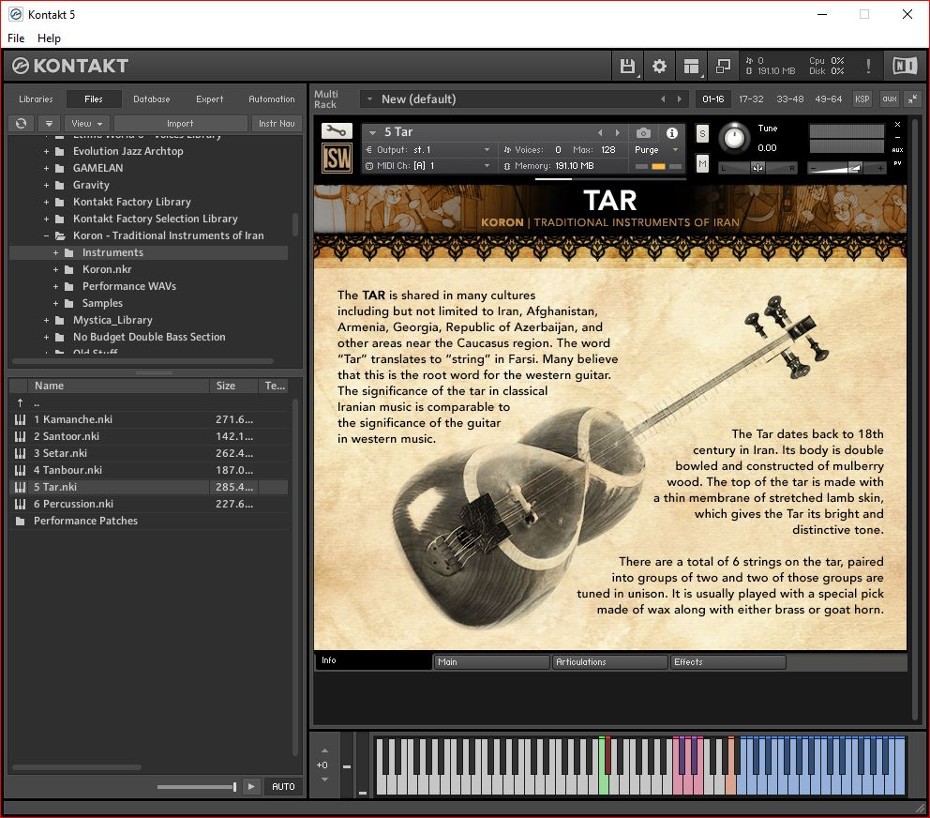Expand the Performance WAVs folder
Image resolution: width=930 pixels, height=818 pixels.
click(56, 287)
